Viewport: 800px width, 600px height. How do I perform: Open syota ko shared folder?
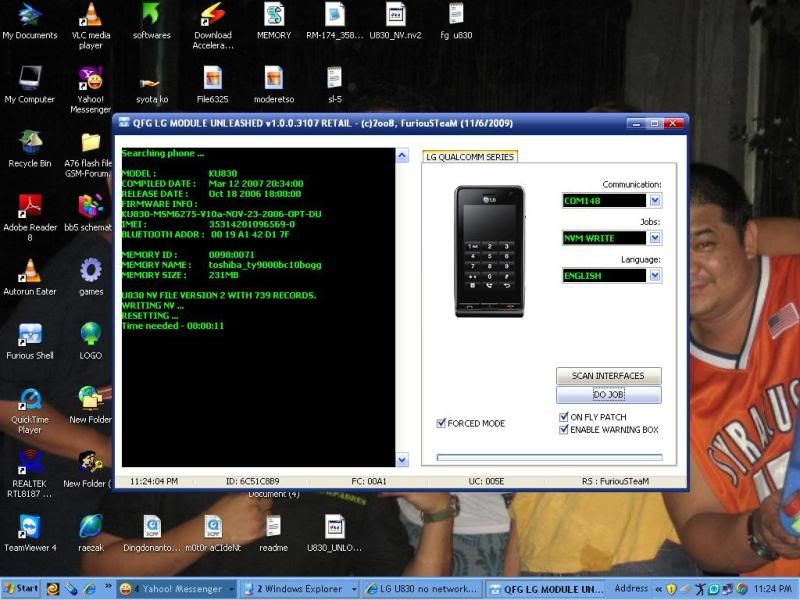pyautogui.click(x=152, y=90)
